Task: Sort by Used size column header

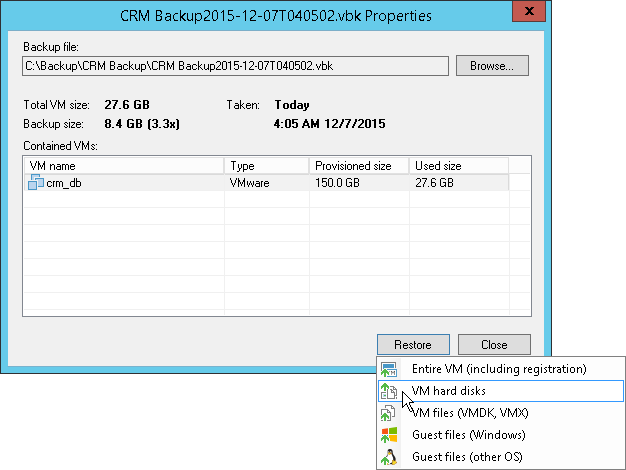Action: [x=459, y=166]
